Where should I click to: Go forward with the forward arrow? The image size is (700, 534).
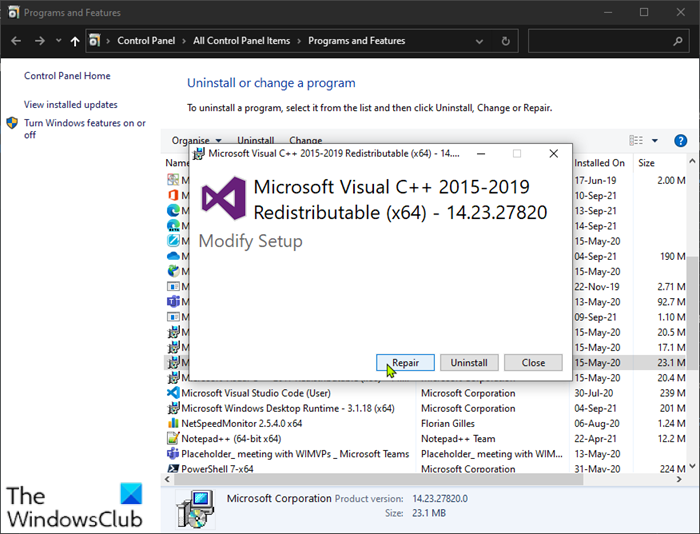40,41
